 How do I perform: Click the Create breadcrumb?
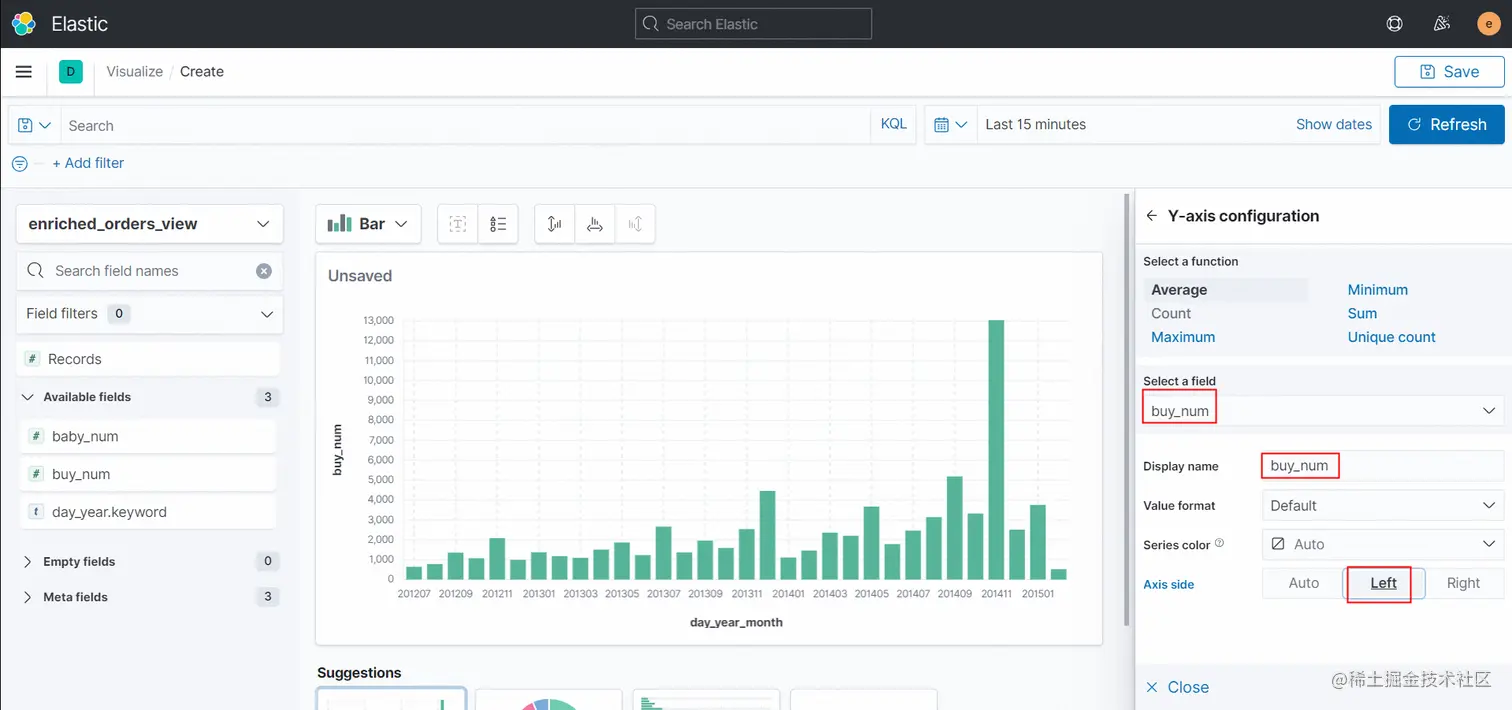[202, 72]
